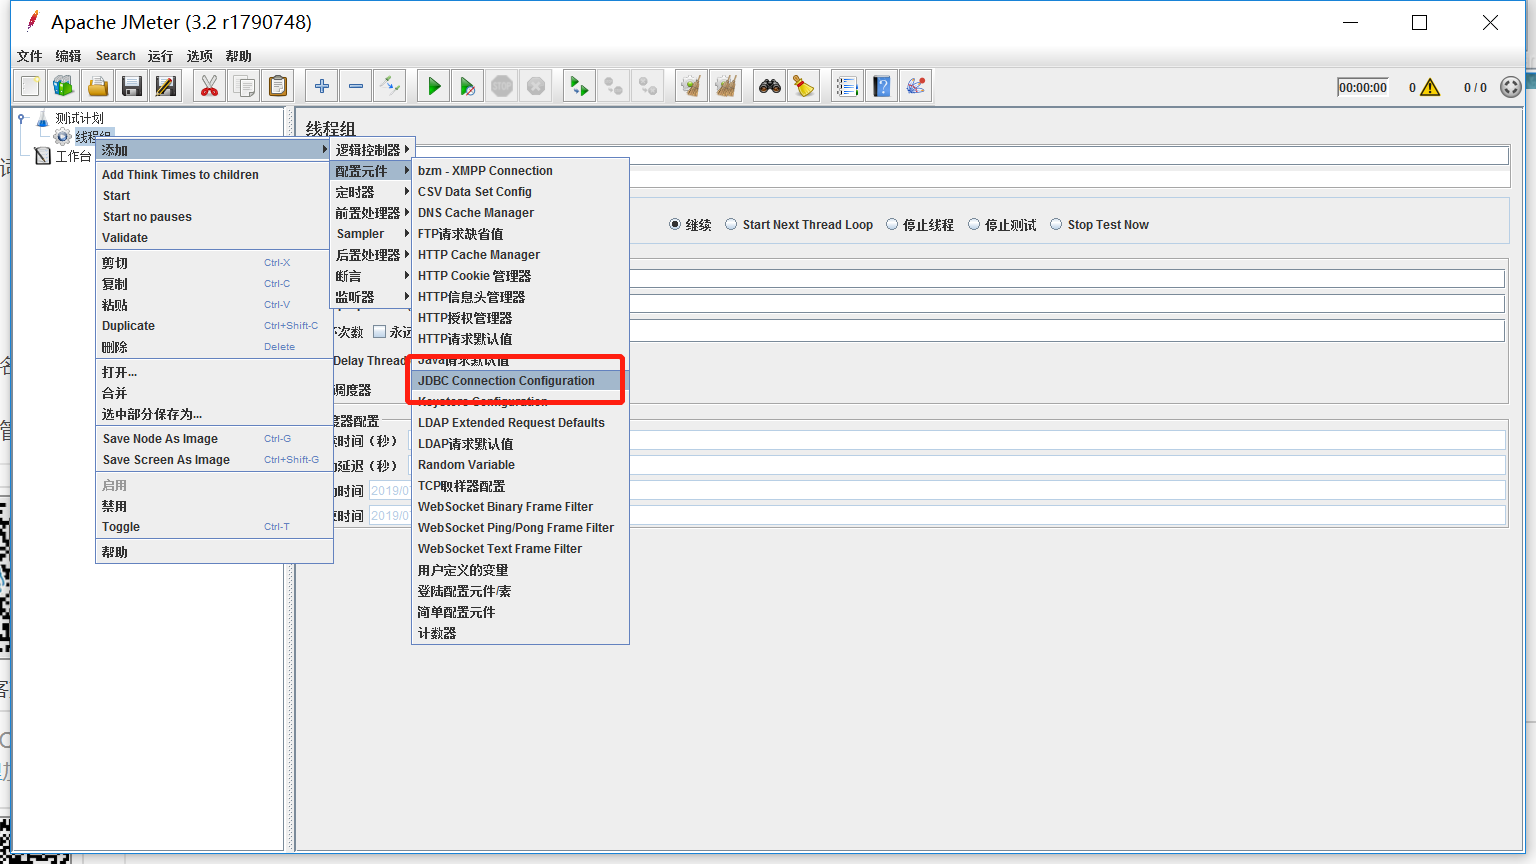Click the Remote Start All toolbar icon
The height and width of the screenshot is (864, 1536).
pyautogui.click(x=579, y=87)
